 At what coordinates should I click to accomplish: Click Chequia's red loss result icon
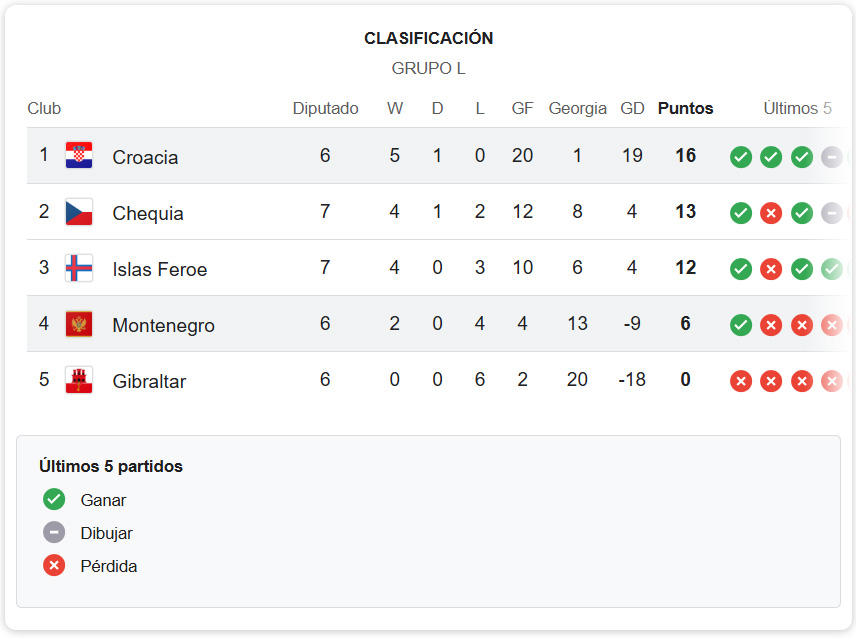coord(771,213)
